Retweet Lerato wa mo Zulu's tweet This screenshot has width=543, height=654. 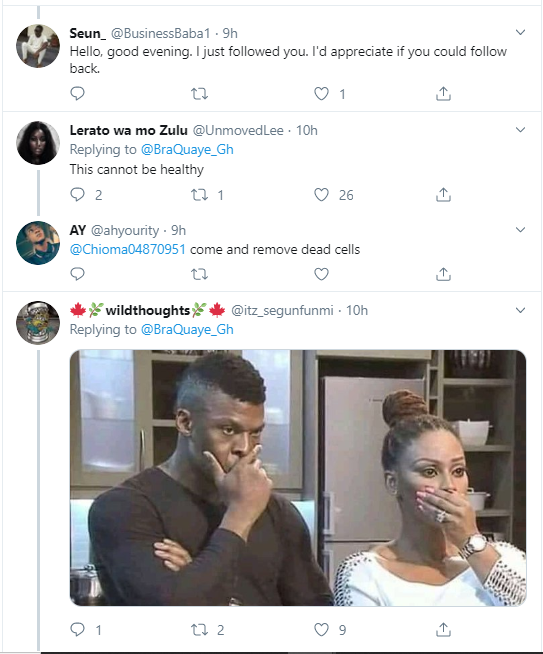199,195
